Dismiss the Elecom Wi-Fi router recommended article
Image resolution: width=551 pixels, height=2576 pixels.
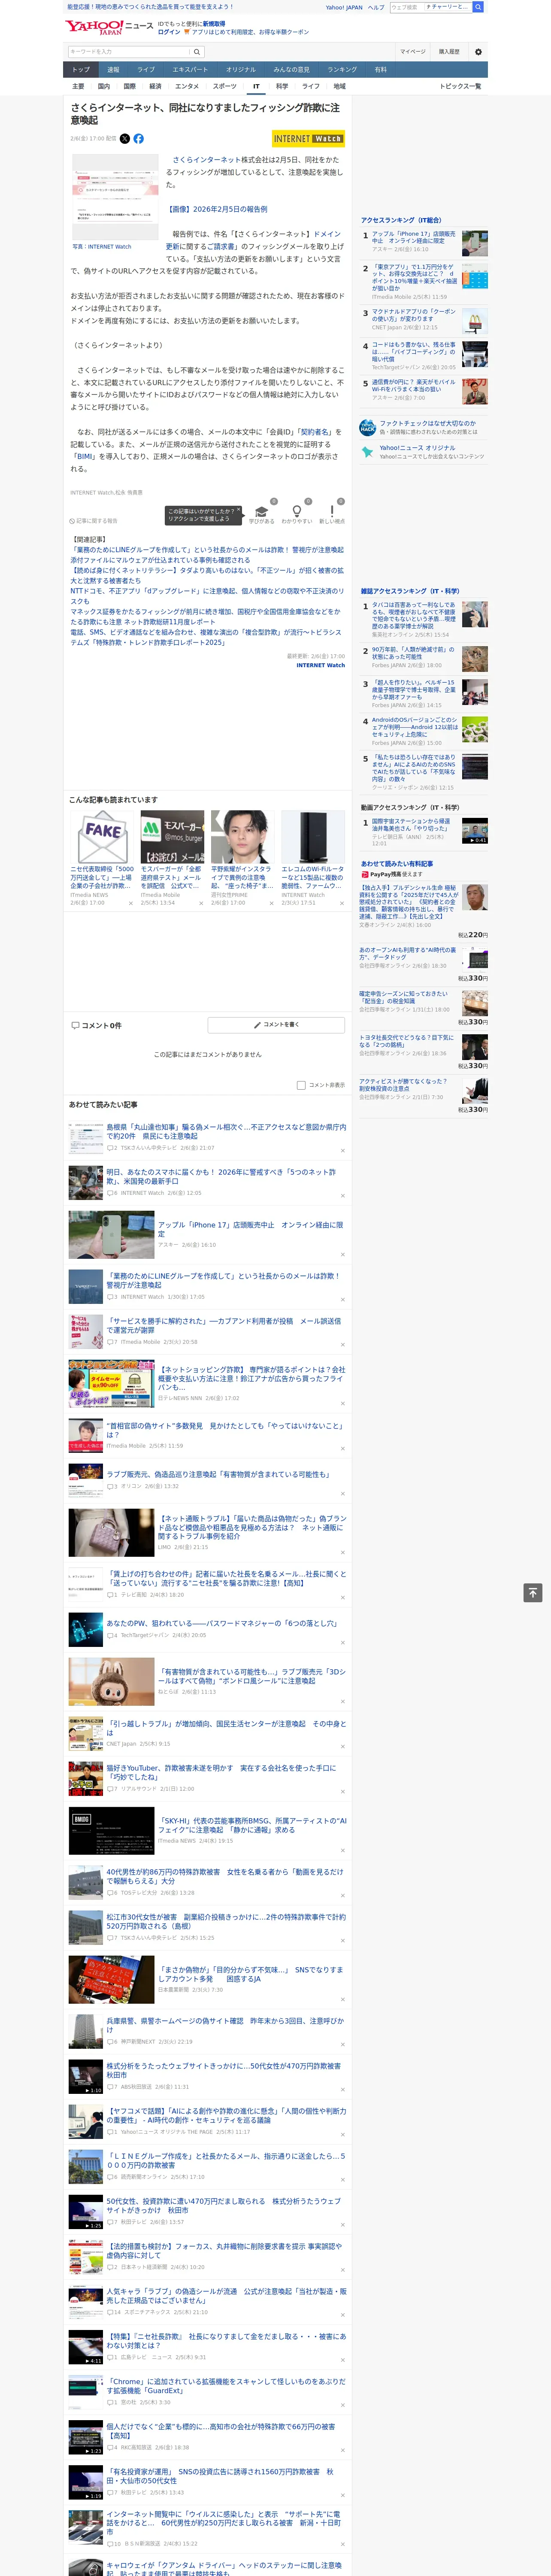341,903
